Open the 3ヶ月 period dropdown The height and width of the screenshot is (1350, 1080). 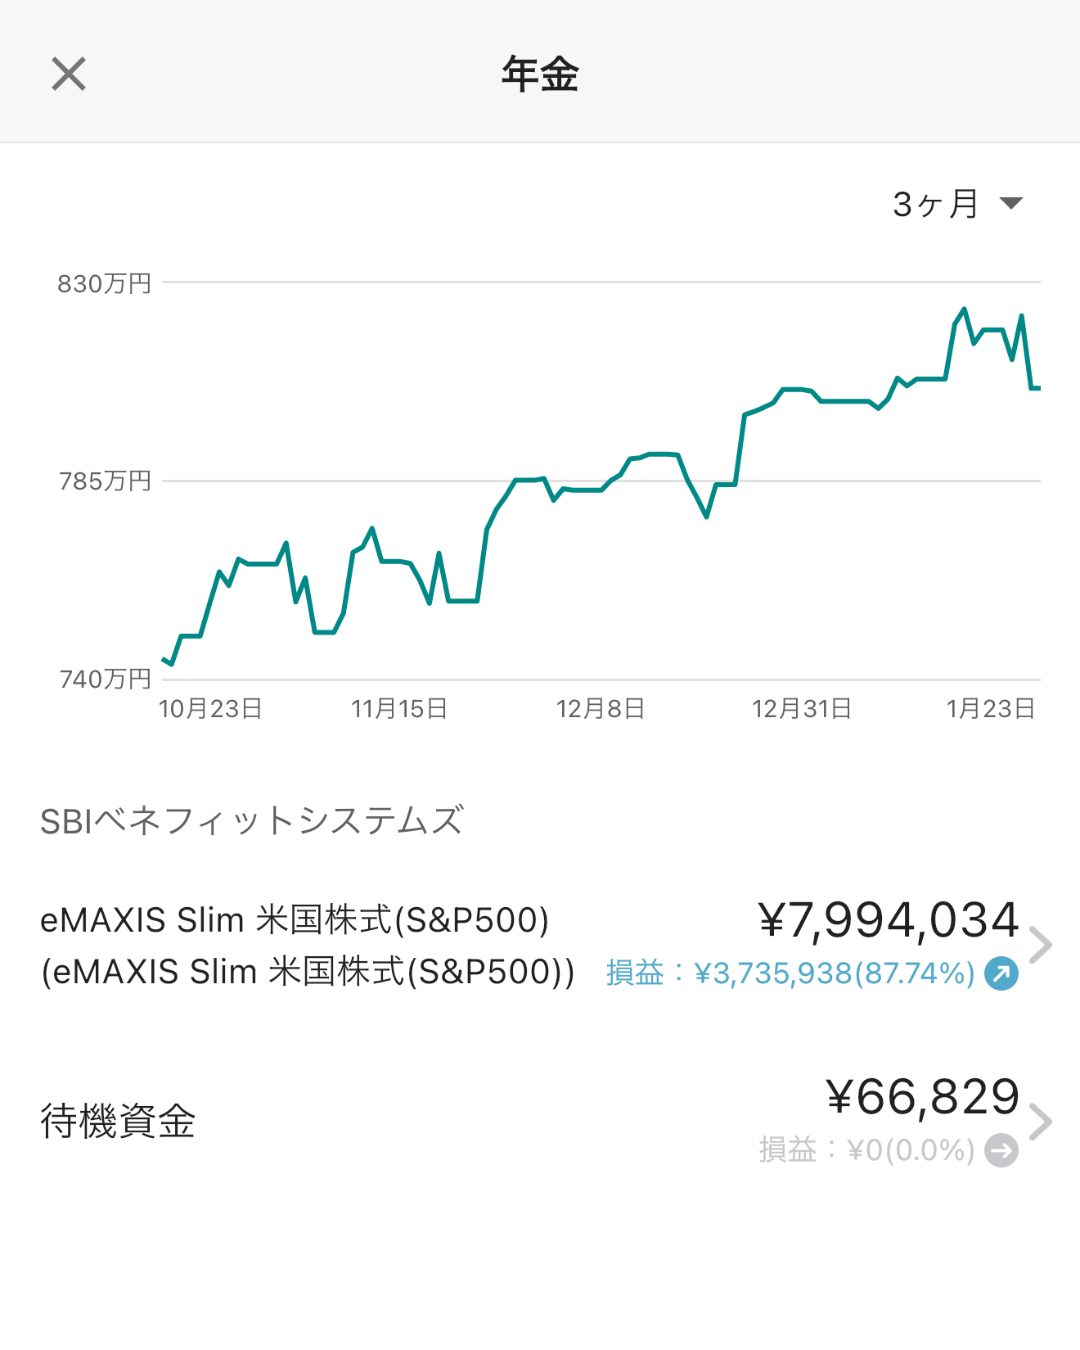click(x=936, y=204)
